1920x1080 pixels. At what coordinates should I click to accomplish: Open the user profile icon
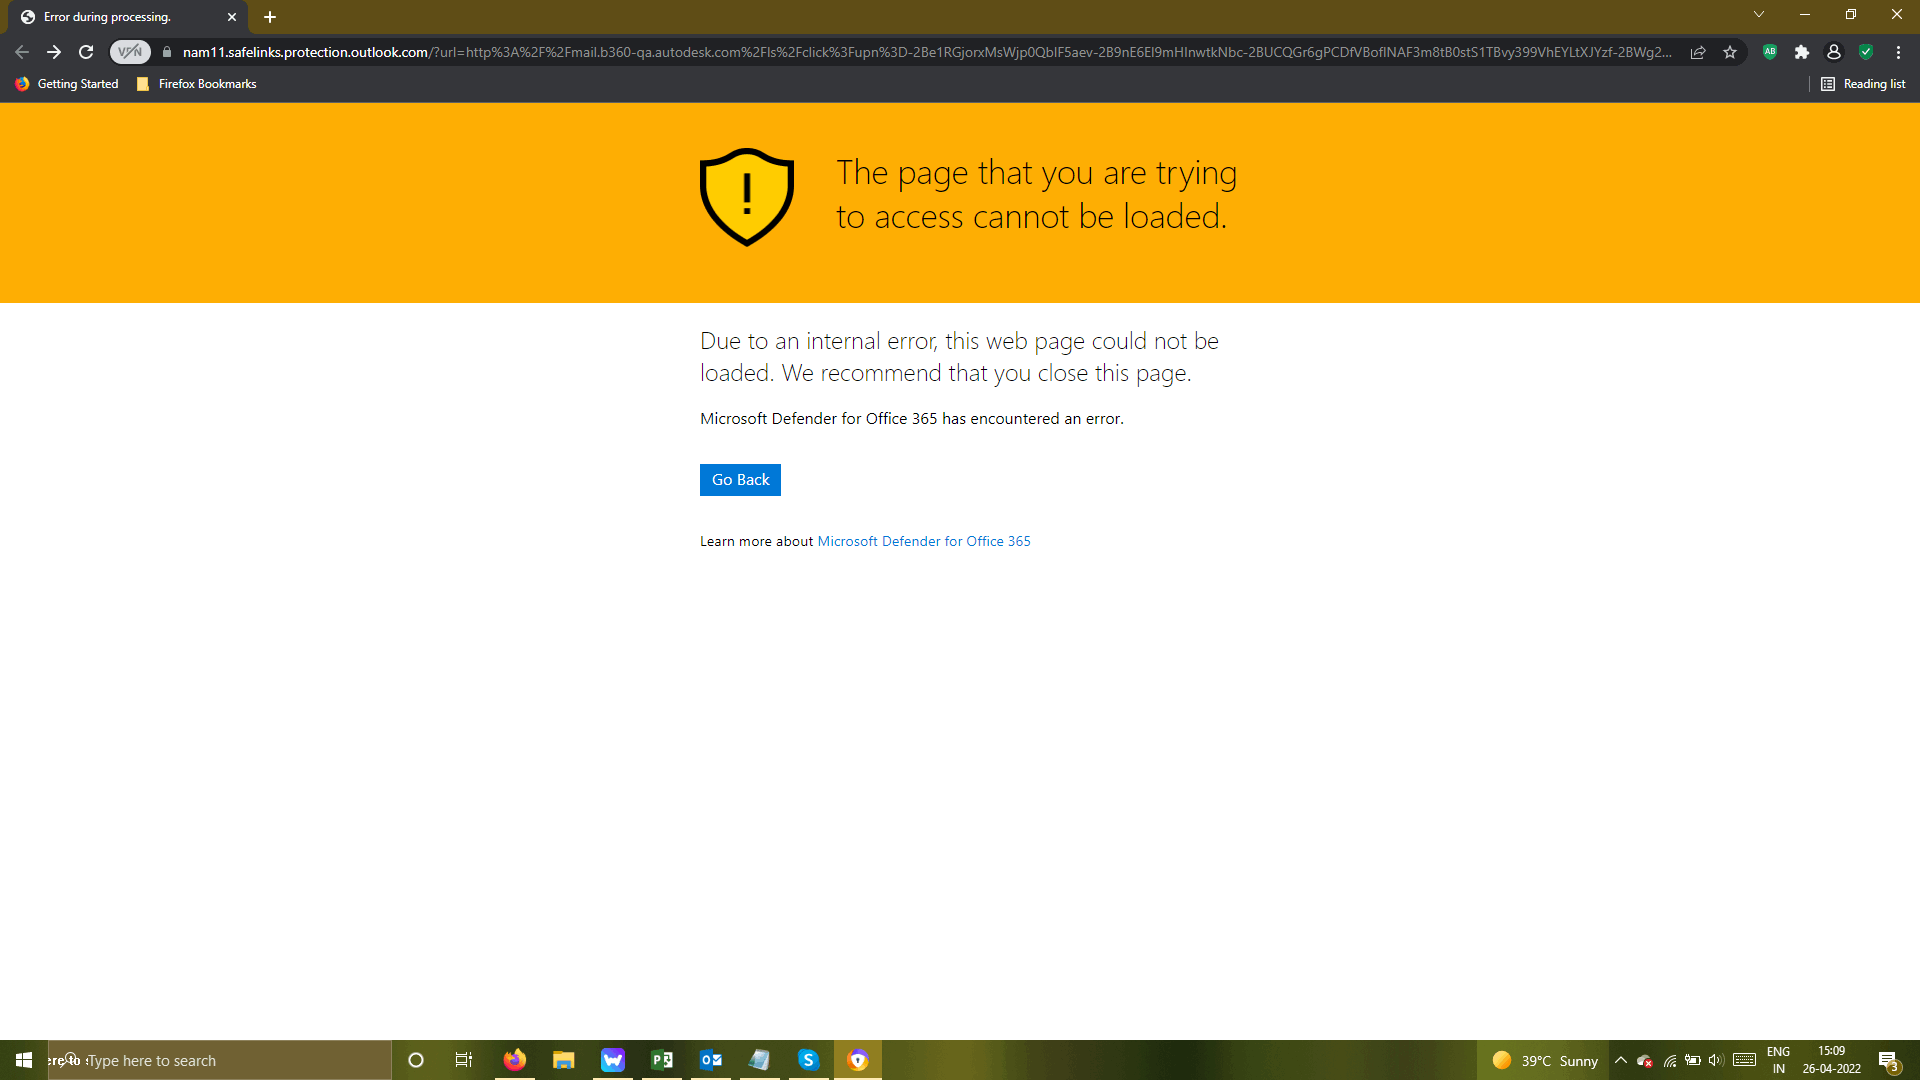(1834, 52)
